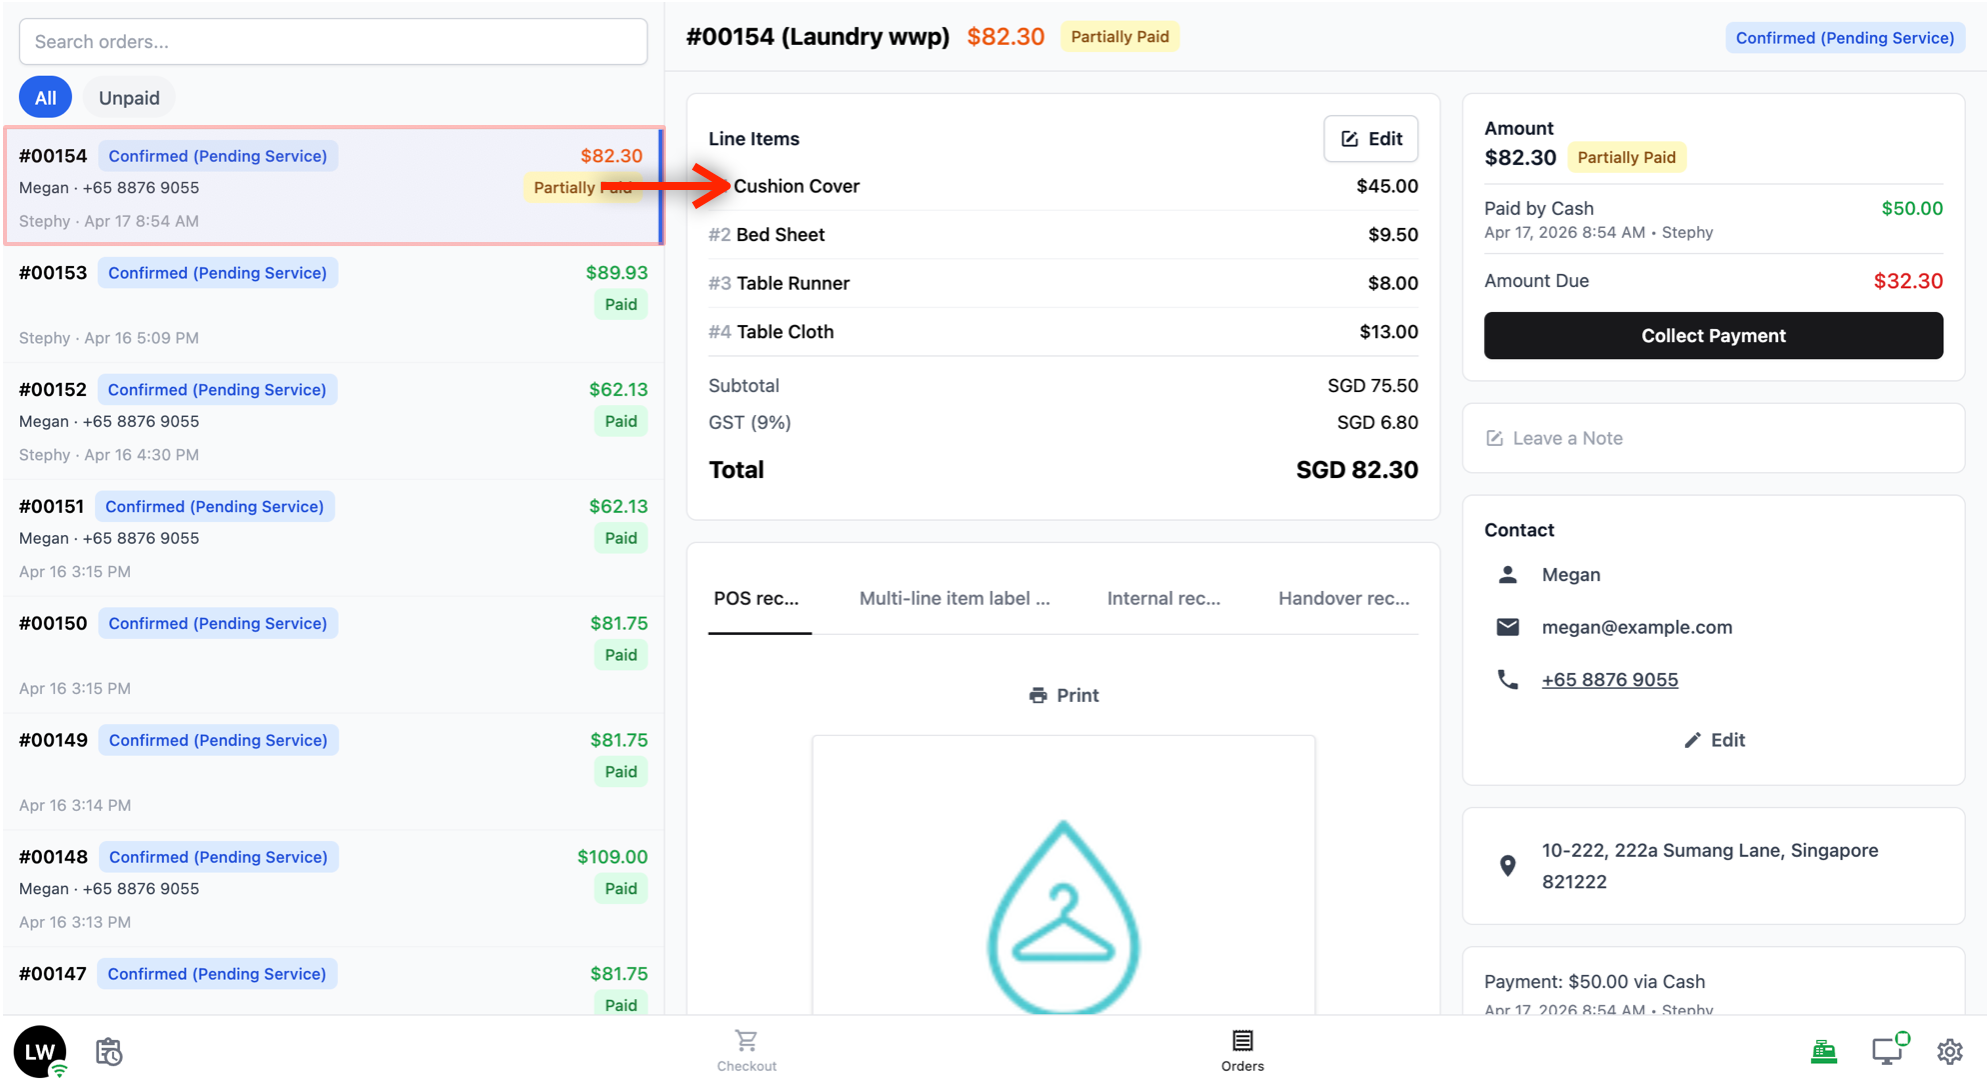Image resolution: width=1988 pixels, height=1090 pixels.
Task: Open the customer display monitor icon
Action: [1887, 1051]
